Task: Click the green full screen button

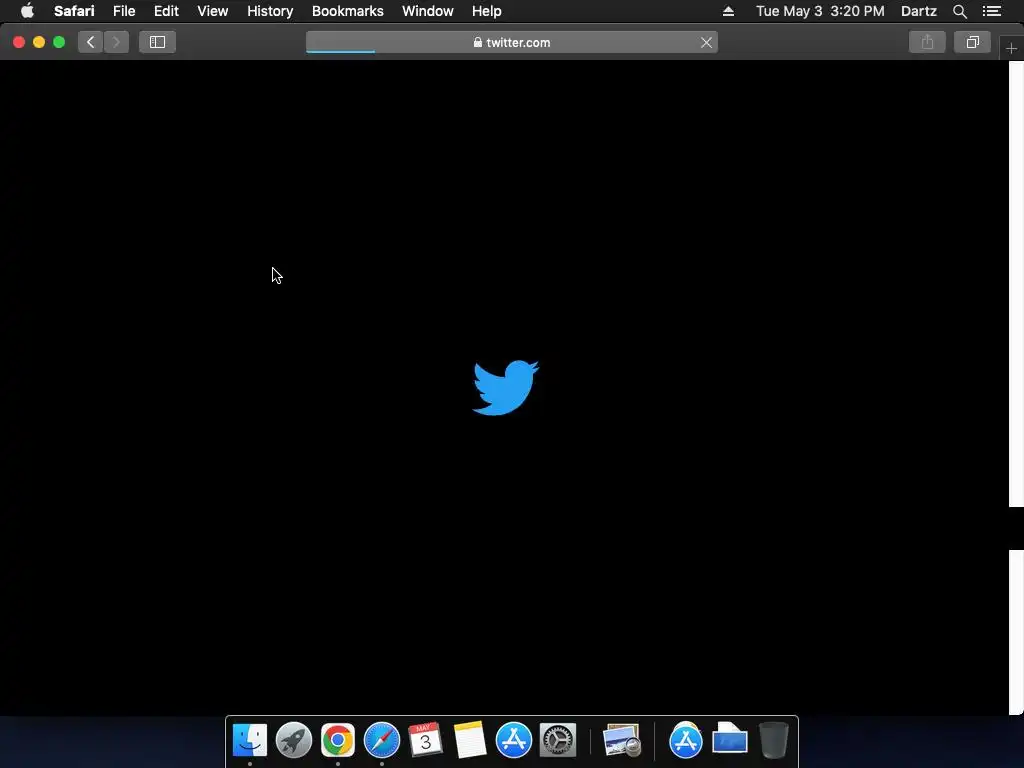Action: pyautogui.click(x=59, y=42)
